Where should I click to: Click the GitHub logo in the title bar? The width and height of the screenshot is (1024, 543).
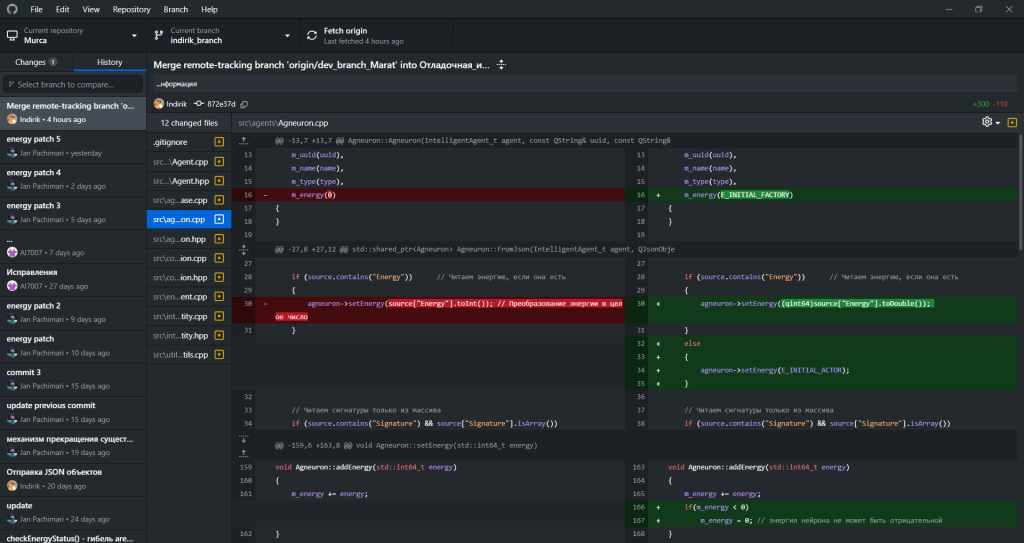(12, 9)
